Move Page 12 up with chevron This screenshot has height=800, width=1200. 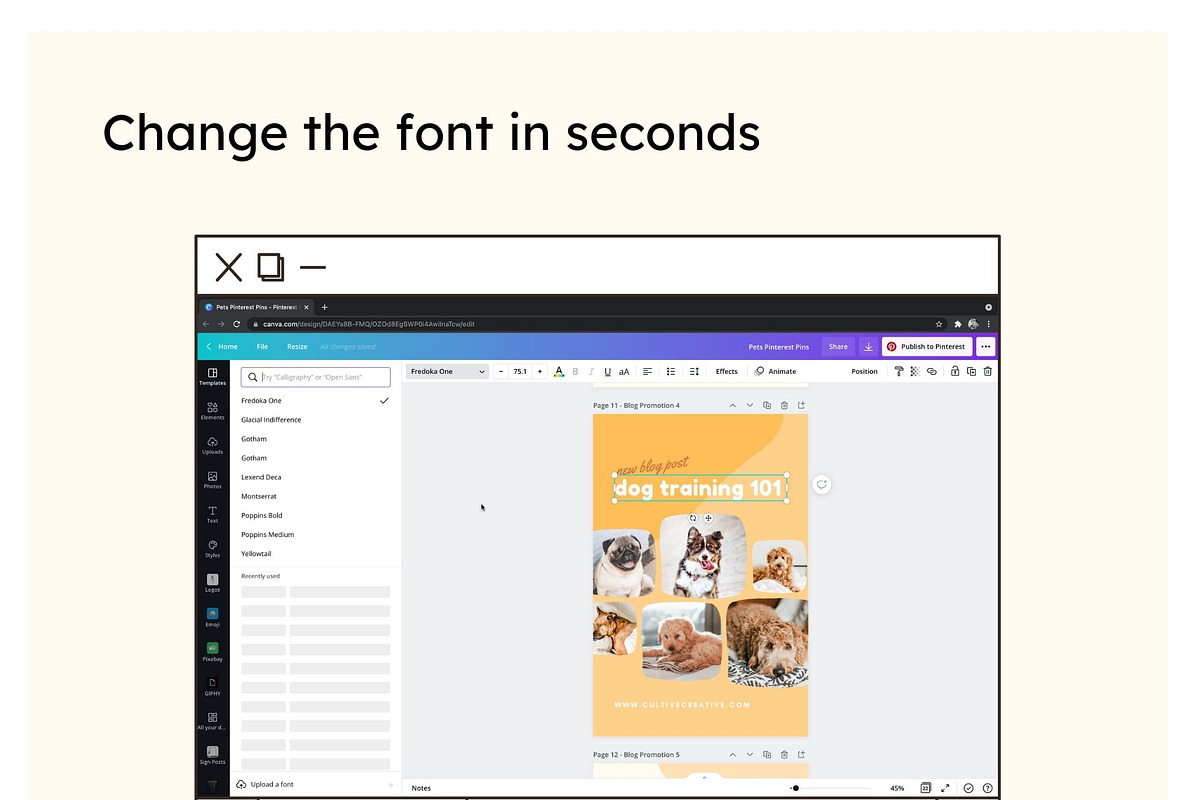click(732, 754)
